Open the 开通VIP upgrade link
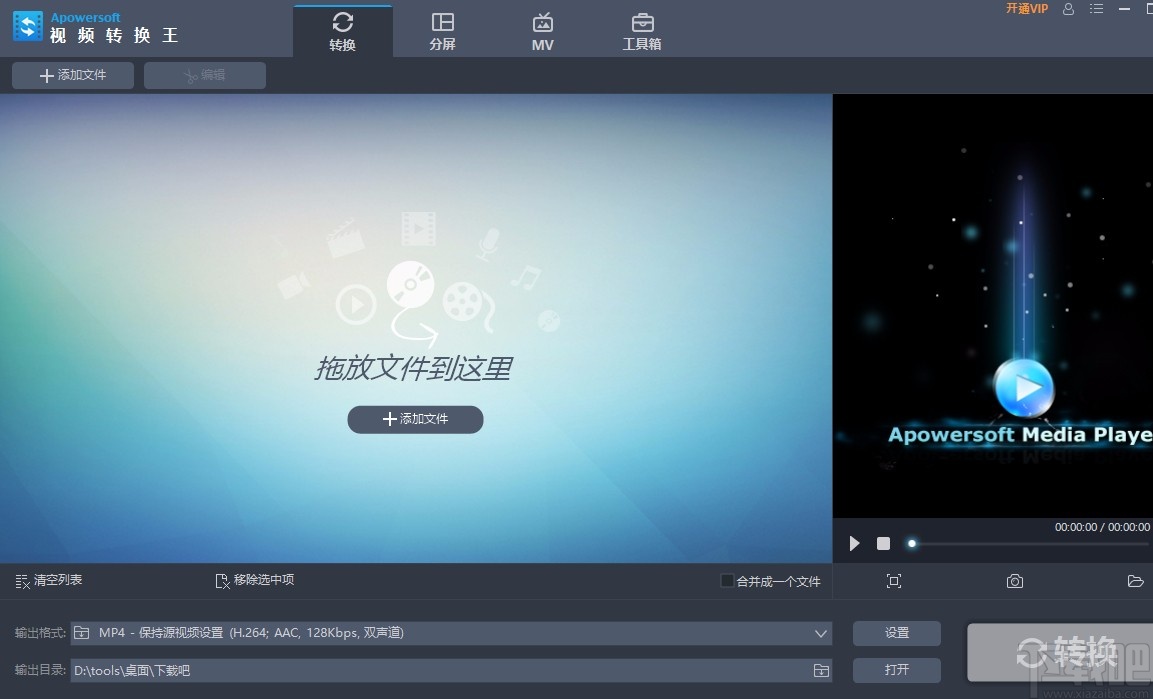The width and height of the screenshot is (1153, 699). pos(1027,9)
